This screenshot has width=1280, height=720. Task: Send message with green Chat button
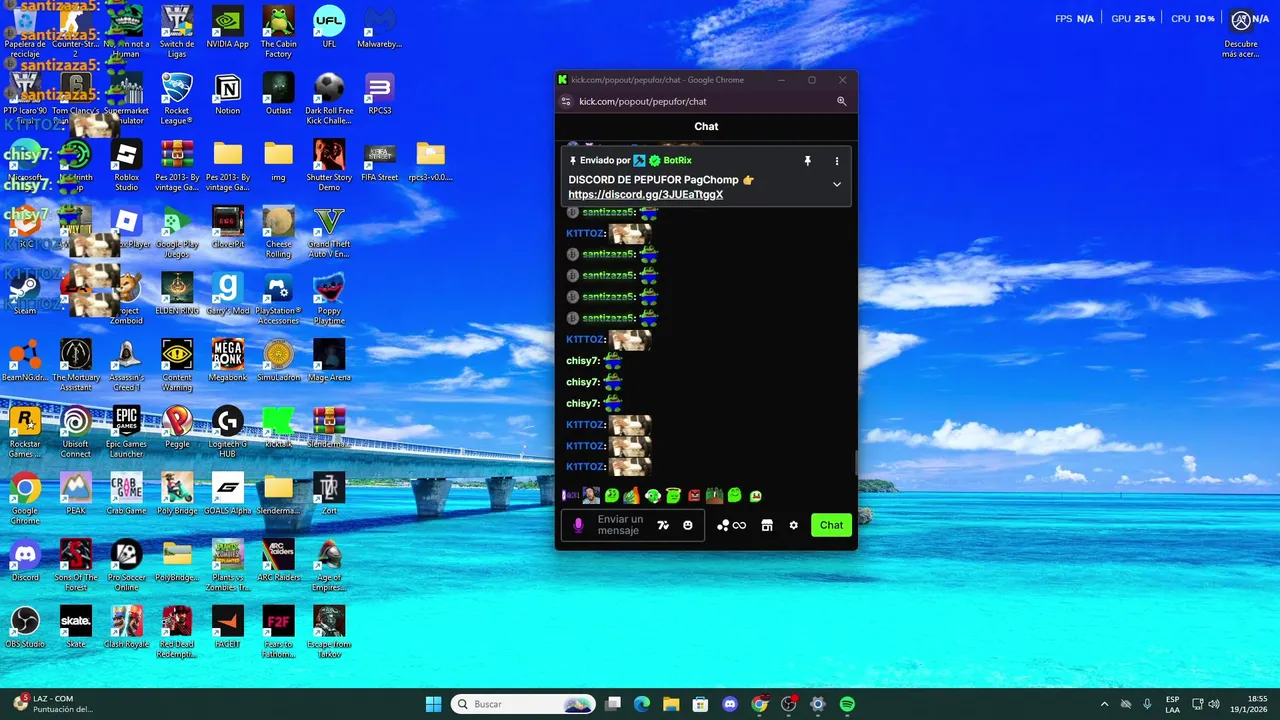coord(831,525)
